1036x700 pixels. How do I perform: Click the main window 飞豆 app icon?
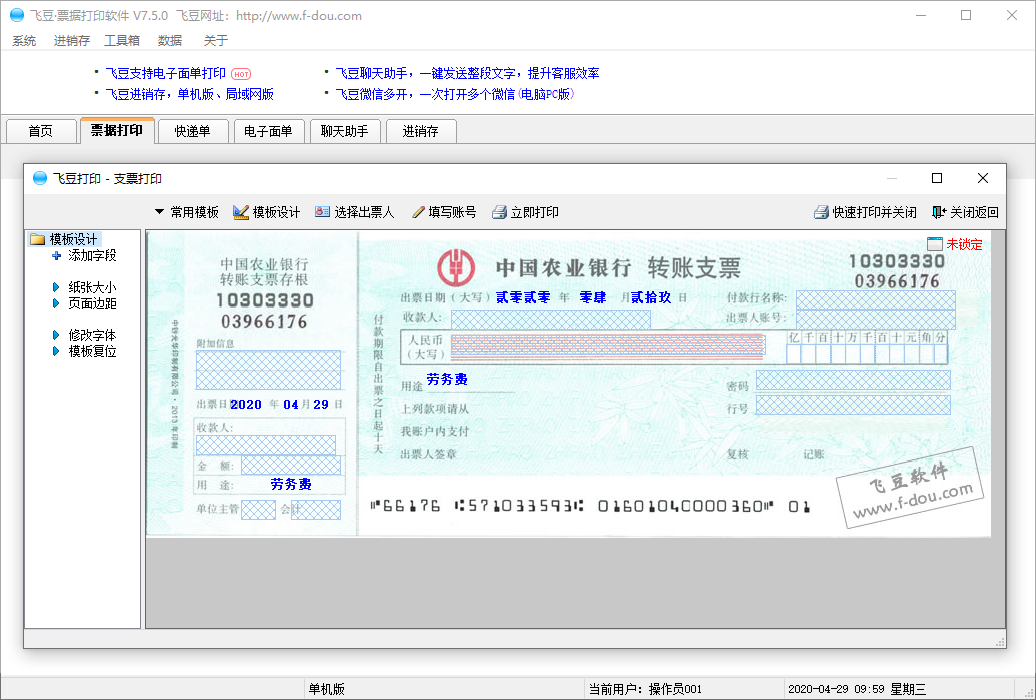(17, 15)
